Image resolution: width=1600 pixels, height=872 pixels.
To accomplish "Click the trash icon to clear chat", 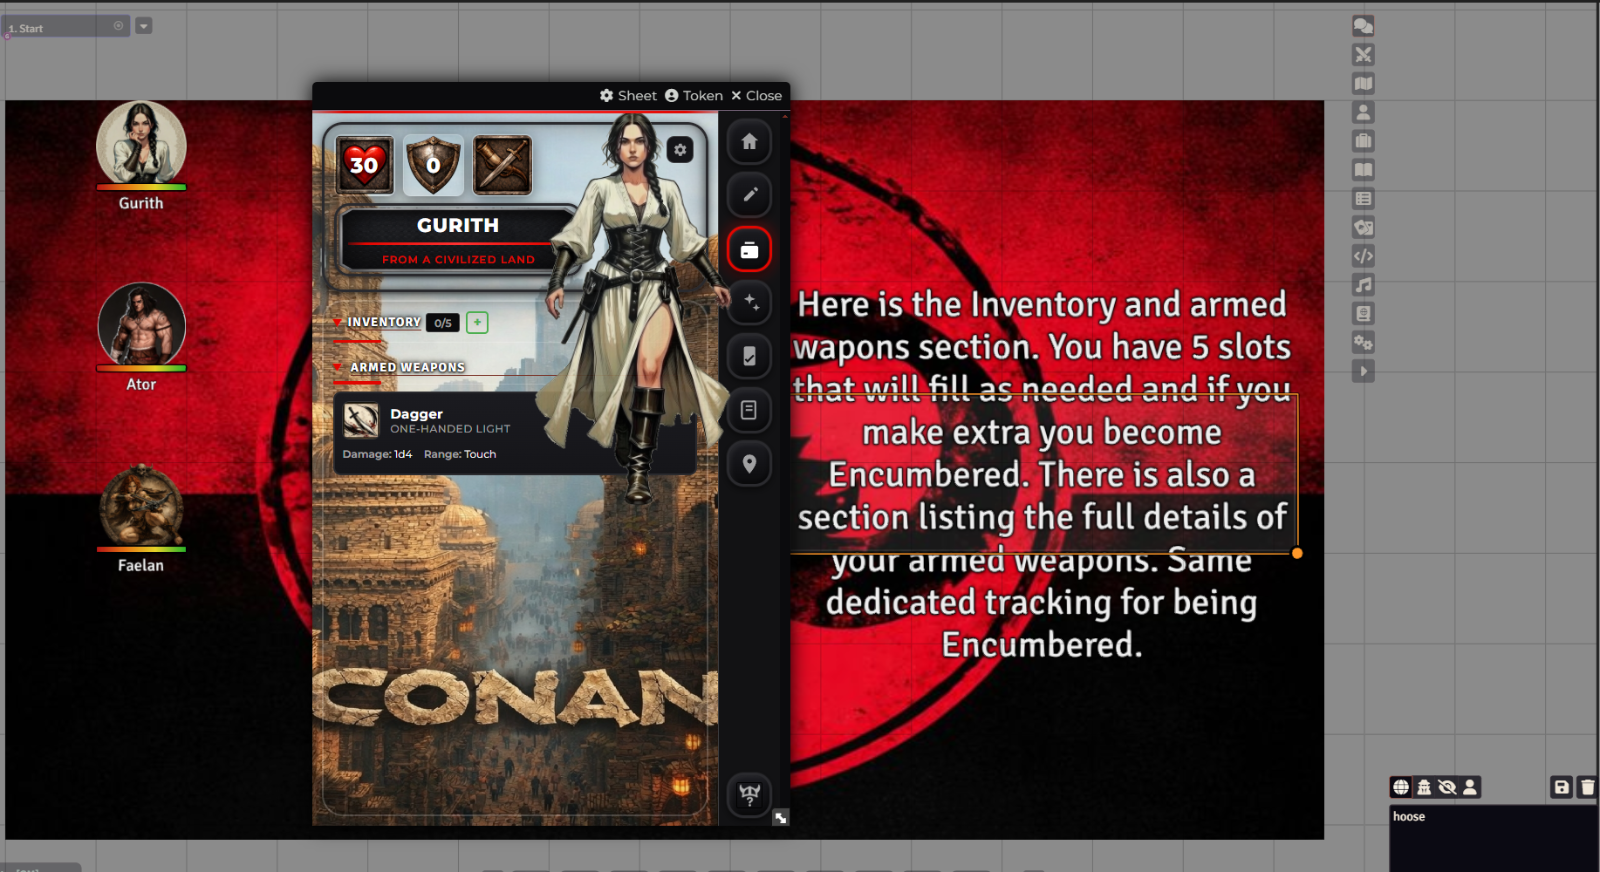I will click(1587, 787).
